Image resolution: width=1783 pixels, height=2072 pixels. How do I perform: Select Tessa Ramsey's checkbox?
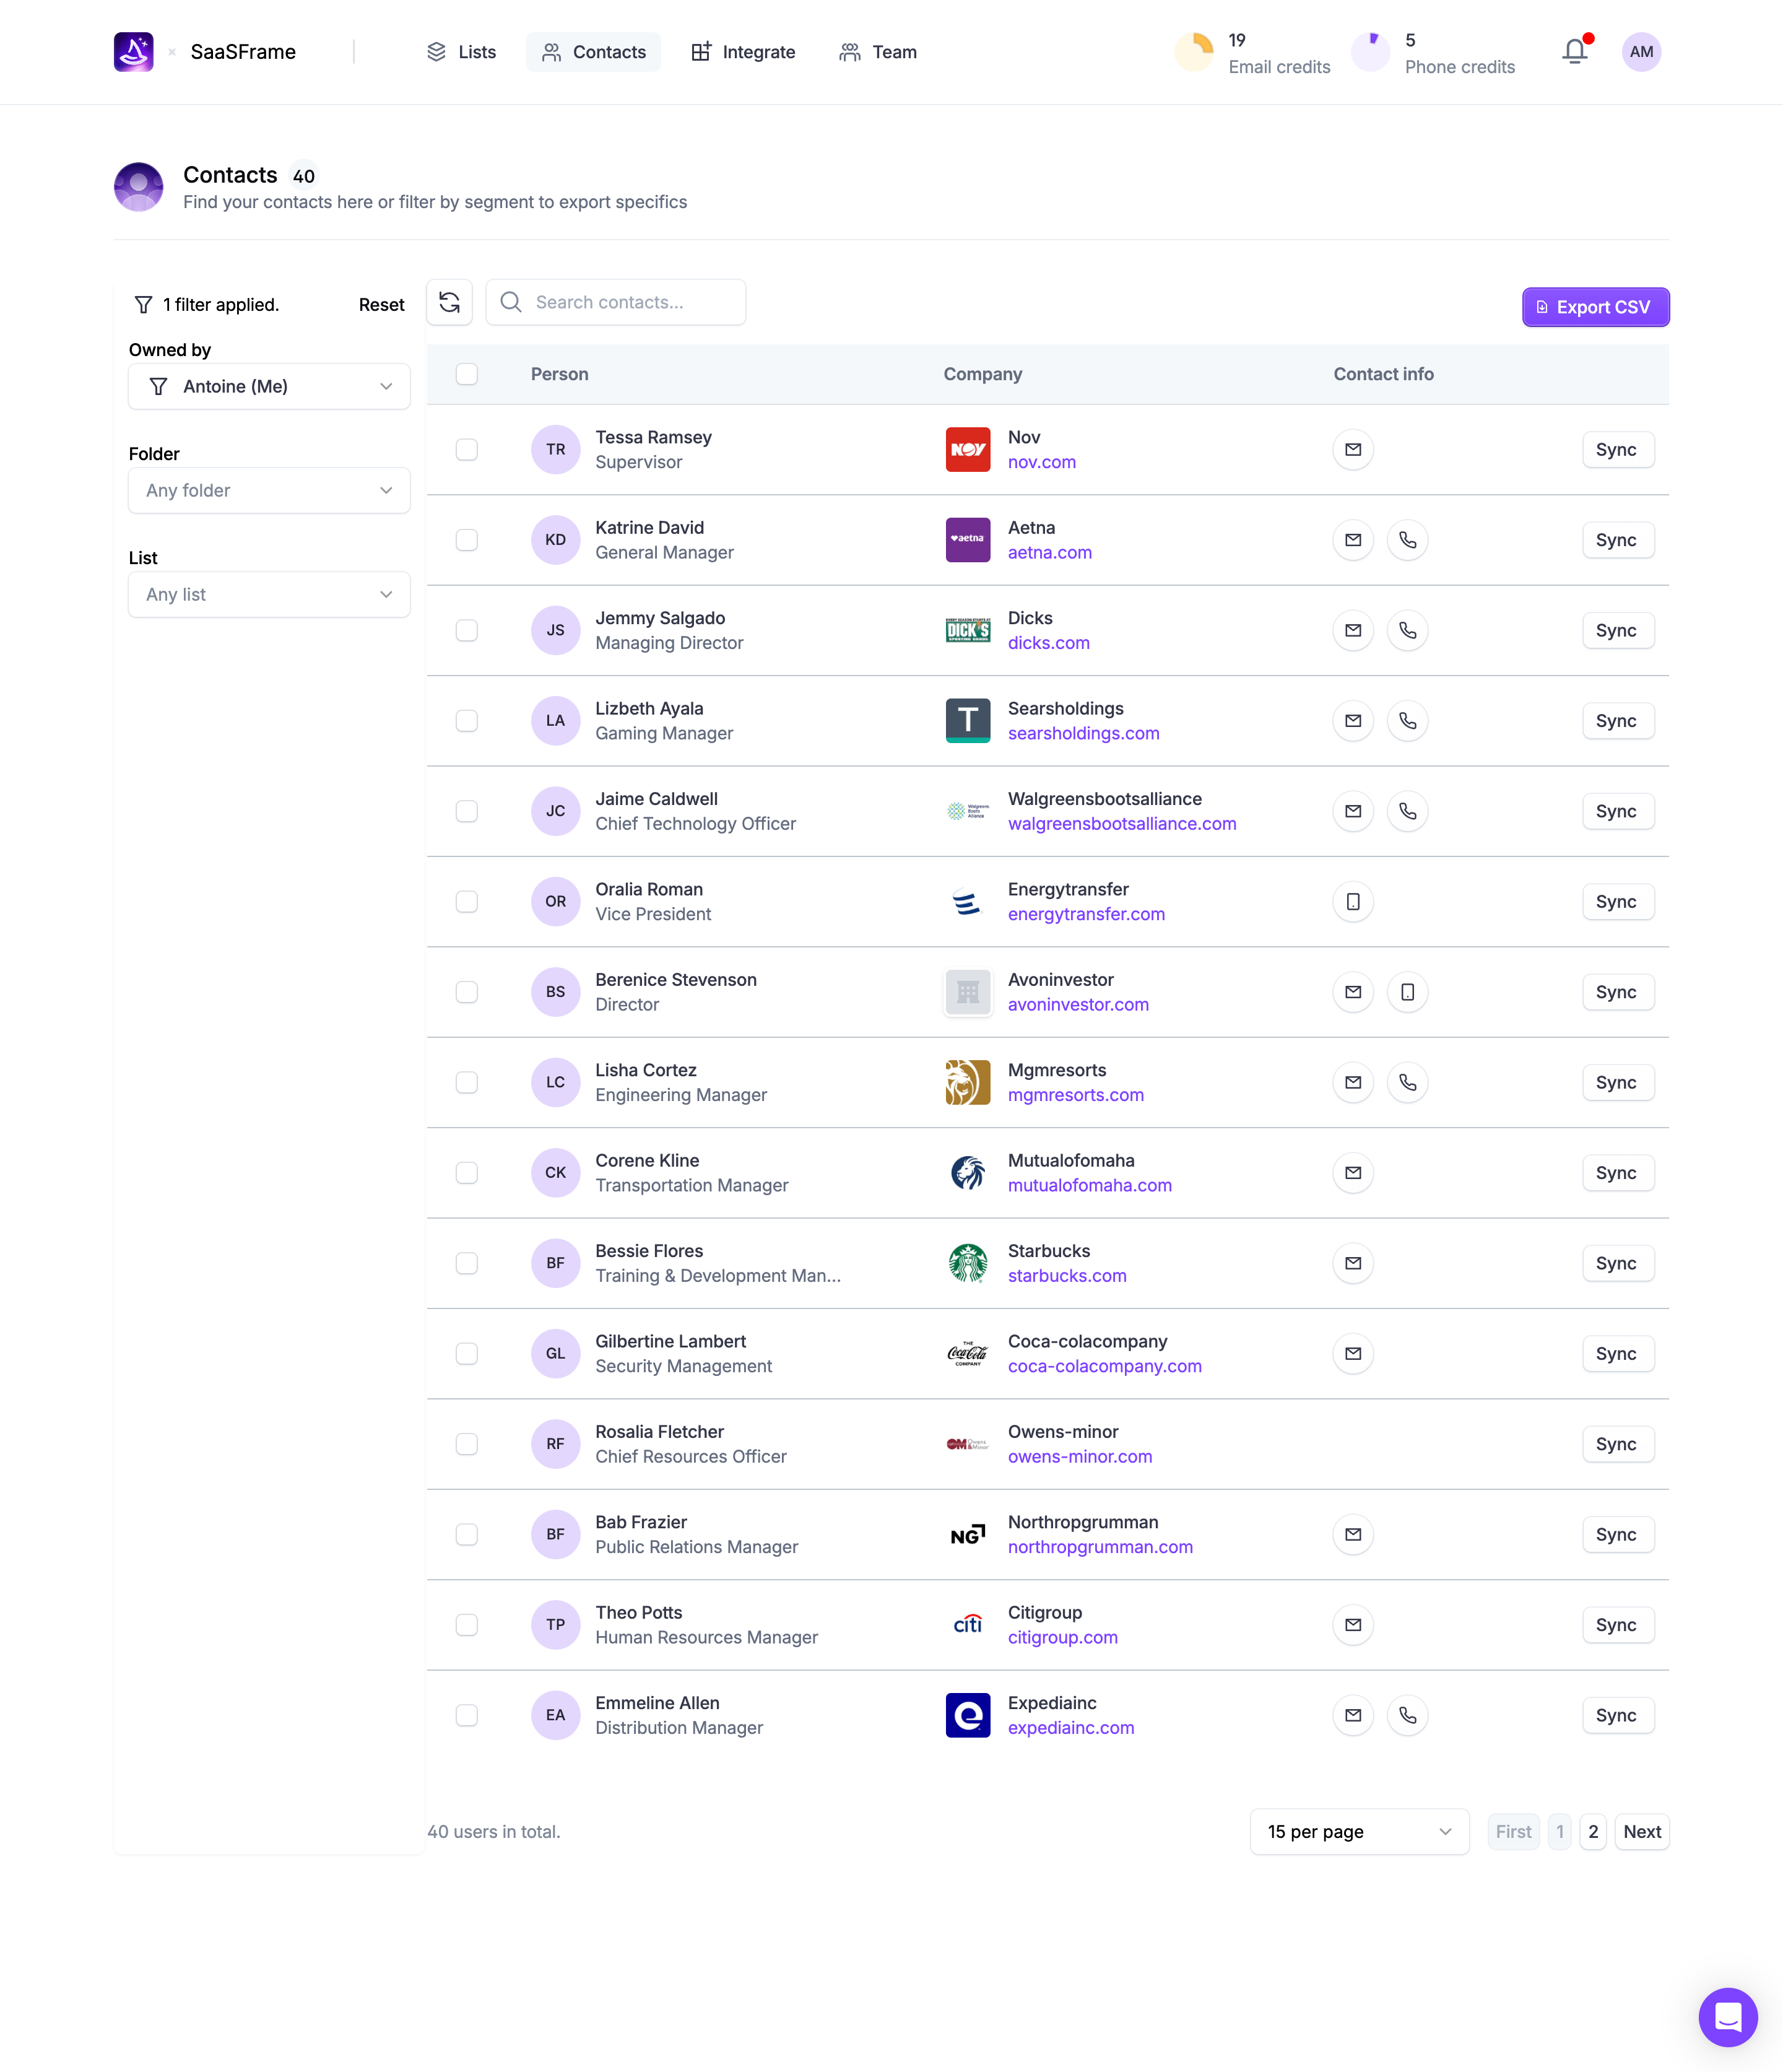[467, 450]
